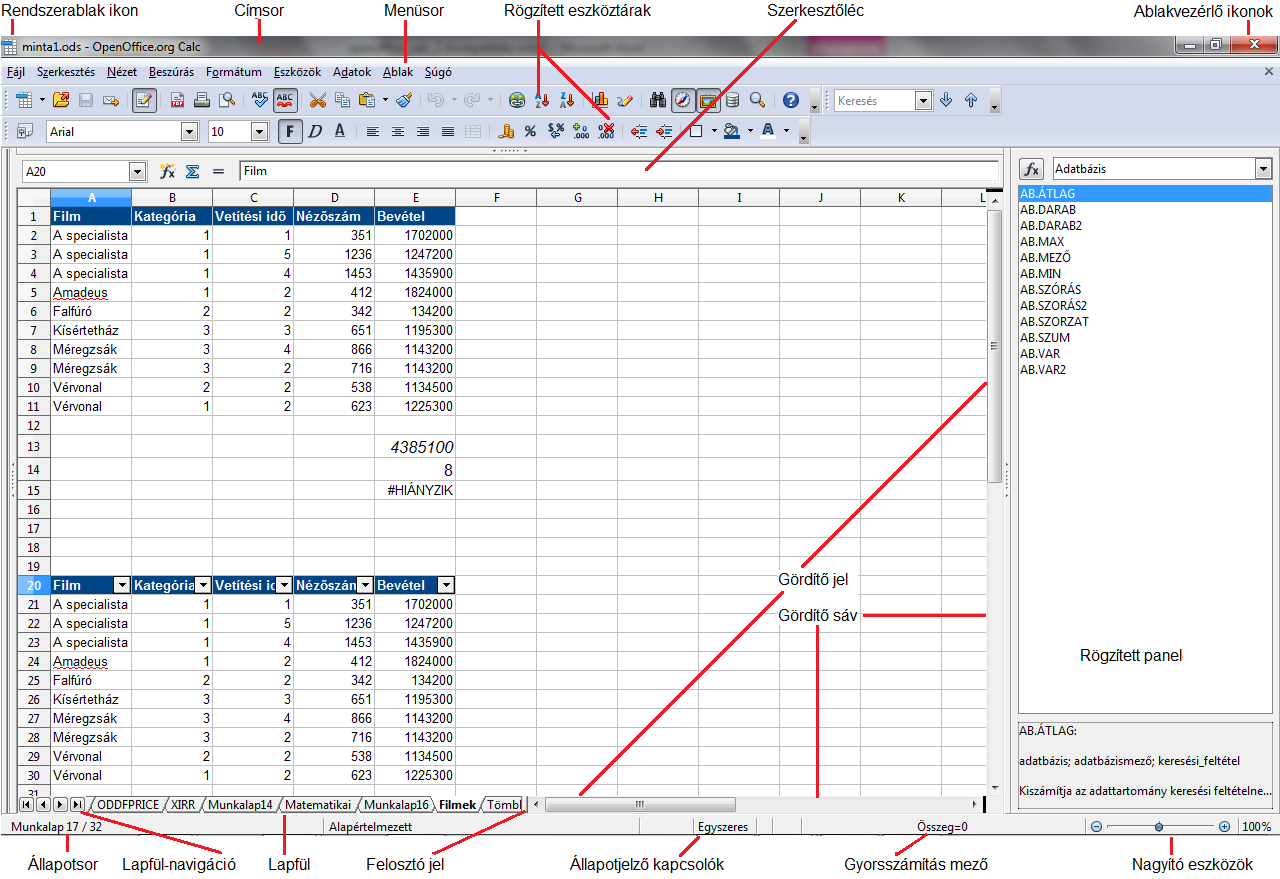Switch to the Matematikai sheet tab
1280x879 pixels.
(319, 804)
